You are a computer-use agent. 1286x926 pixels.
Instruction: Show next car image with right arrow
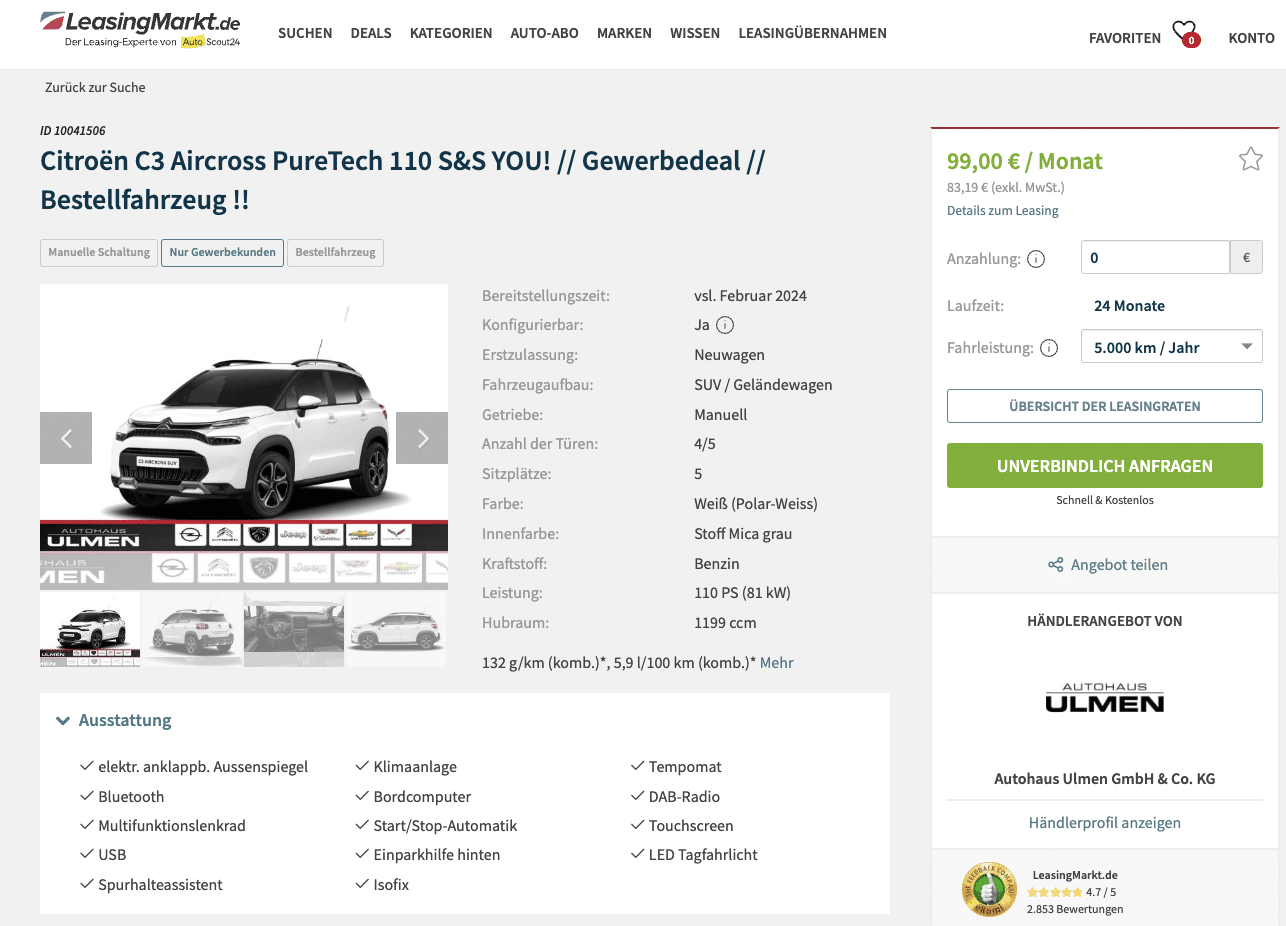pyautogui.click(x=422, y=438)
